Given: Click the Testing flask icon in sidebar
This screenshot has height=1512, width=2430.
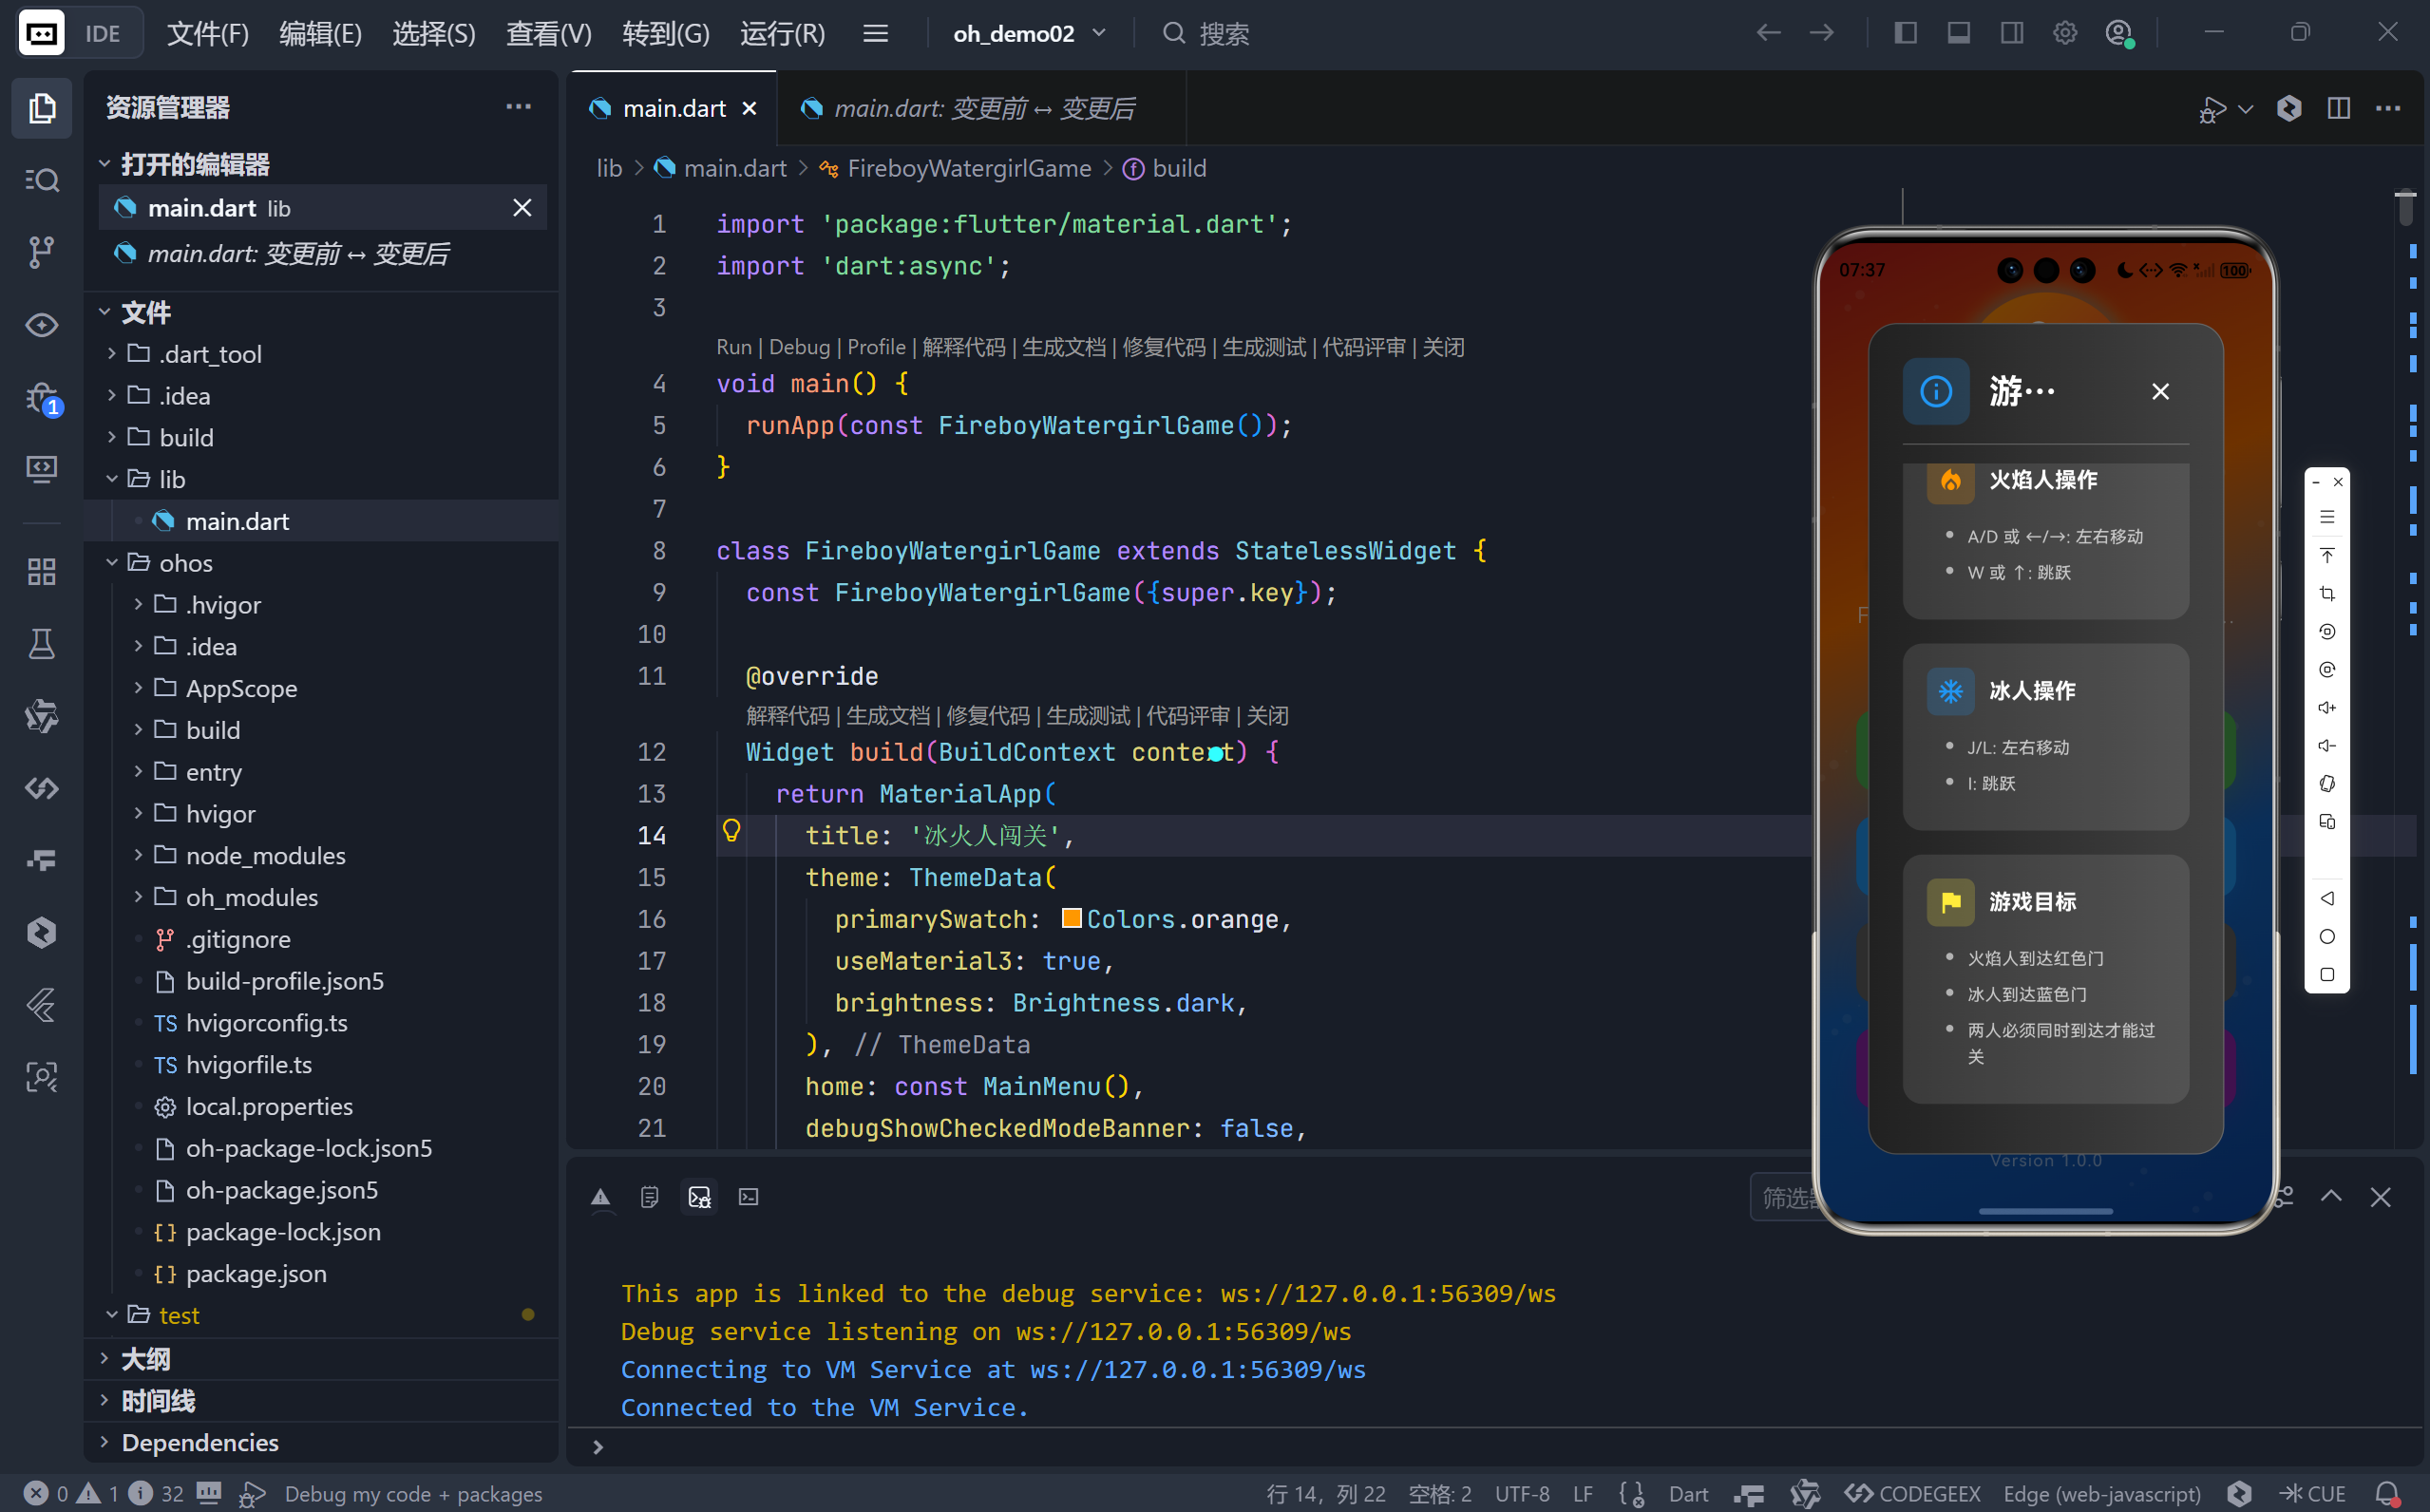Looking at the screenshot, I should click(41, 644).
